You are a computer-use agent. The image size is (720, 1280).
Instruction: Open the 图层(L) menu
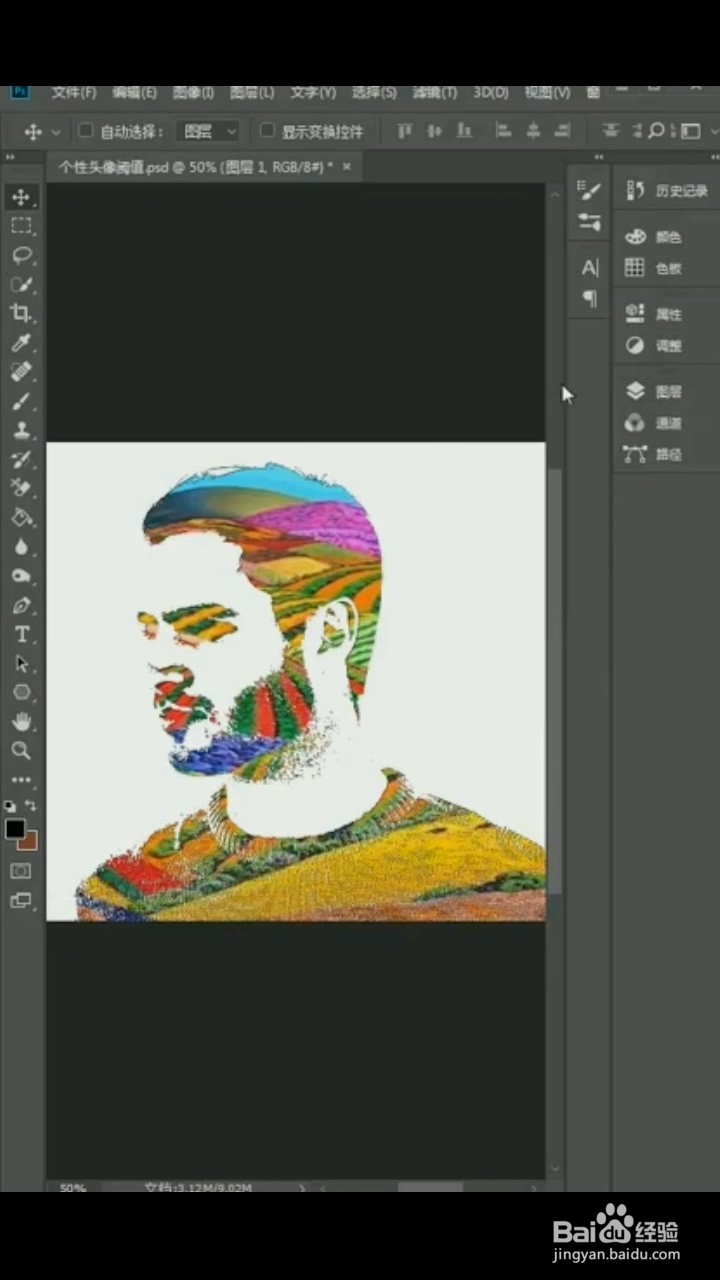pyautogui.click(x=252, y=92)
